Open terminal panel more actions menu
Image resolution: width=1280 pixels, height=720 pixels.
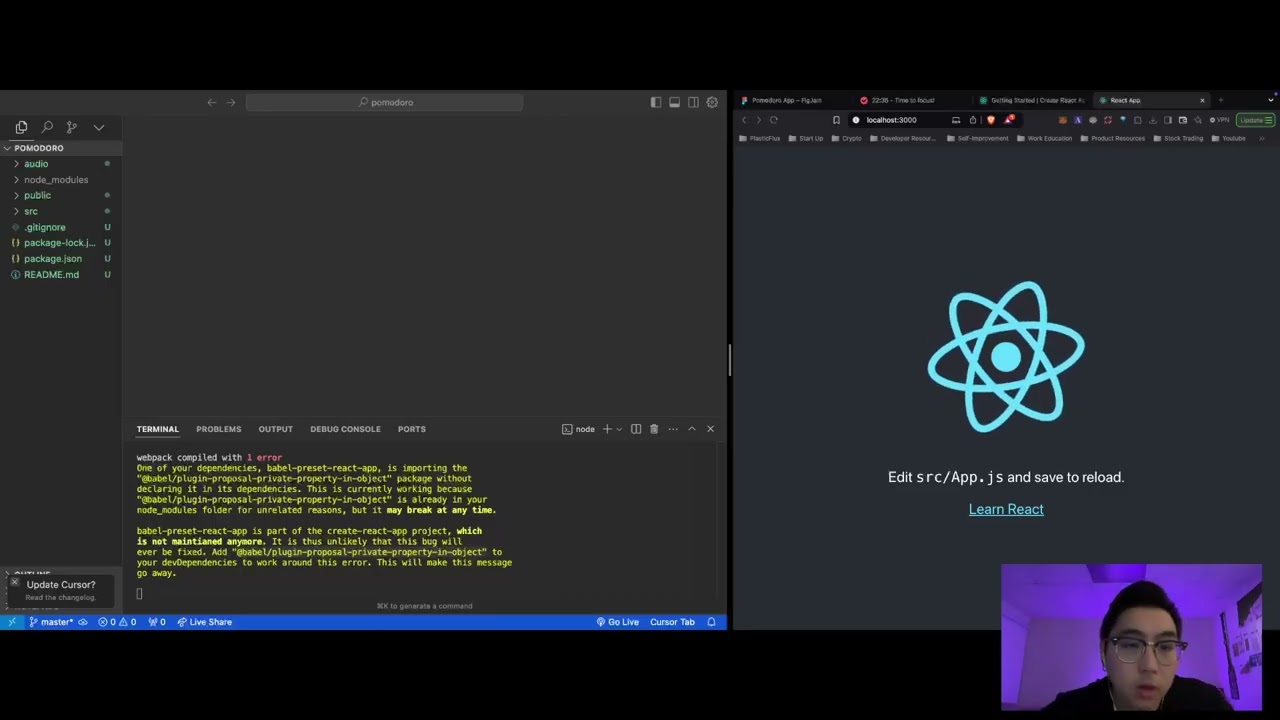tap(673, 429)
